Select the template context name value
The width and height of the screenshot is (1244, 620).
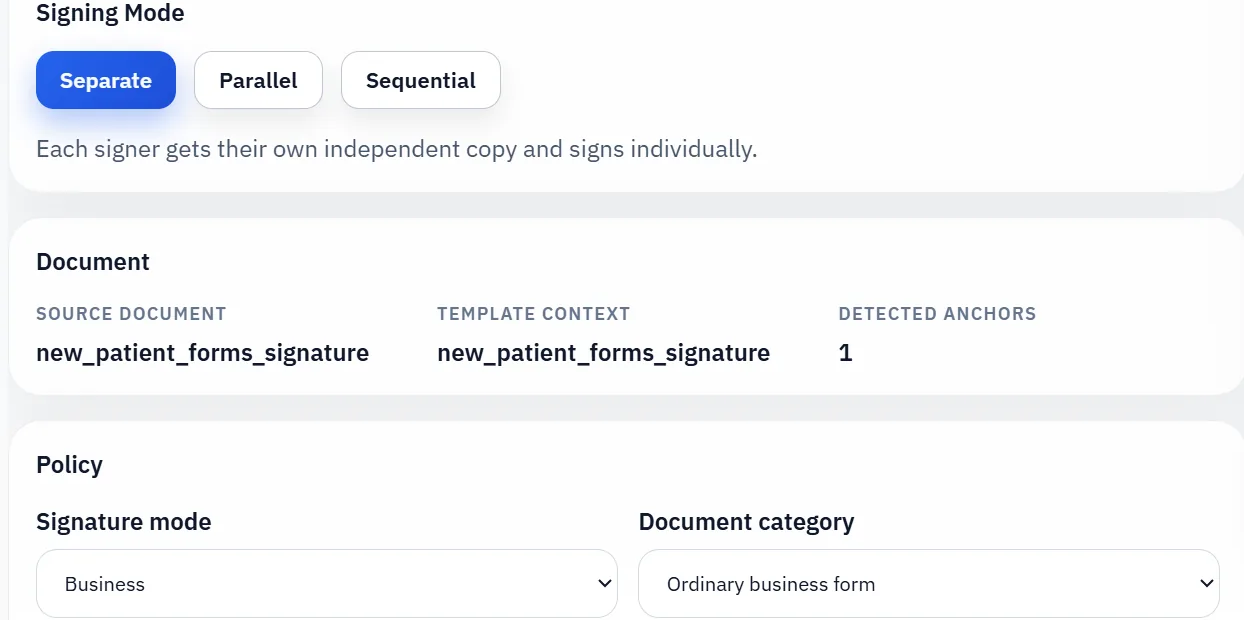[603, 353]
